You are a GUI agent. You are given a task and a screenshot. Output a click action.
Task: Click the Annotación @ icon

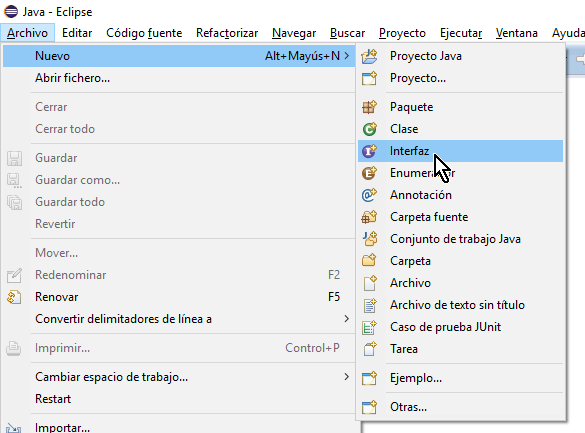point(369,195)
